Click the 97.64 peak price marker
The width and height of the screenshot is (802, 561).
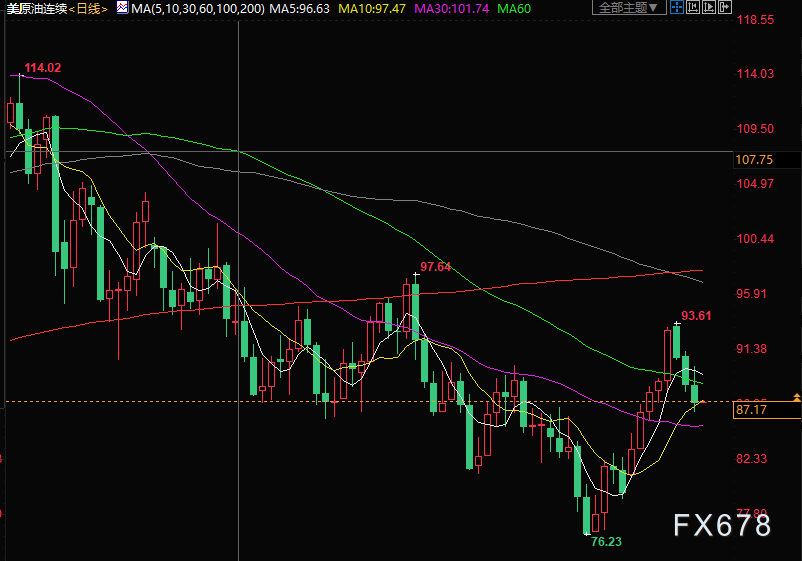point(435,267)
